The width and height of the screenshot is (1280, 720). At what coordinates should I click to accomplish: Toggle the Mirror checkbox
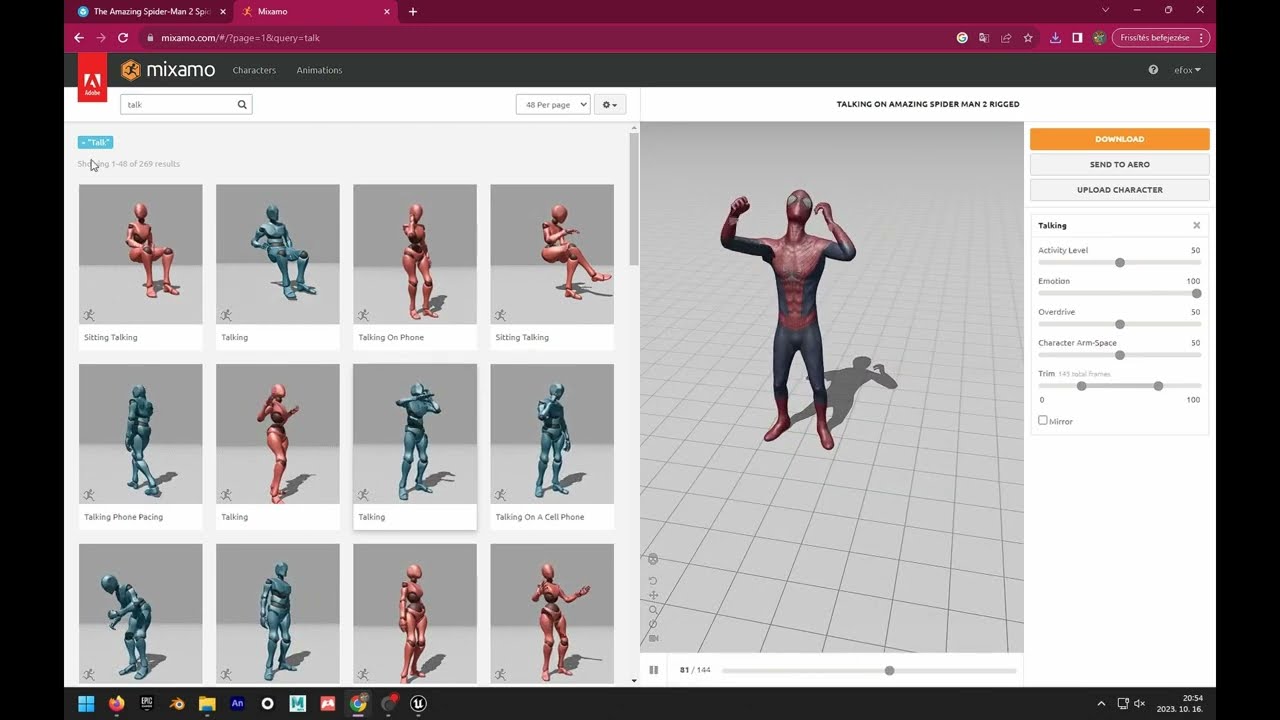[1043, 421]
